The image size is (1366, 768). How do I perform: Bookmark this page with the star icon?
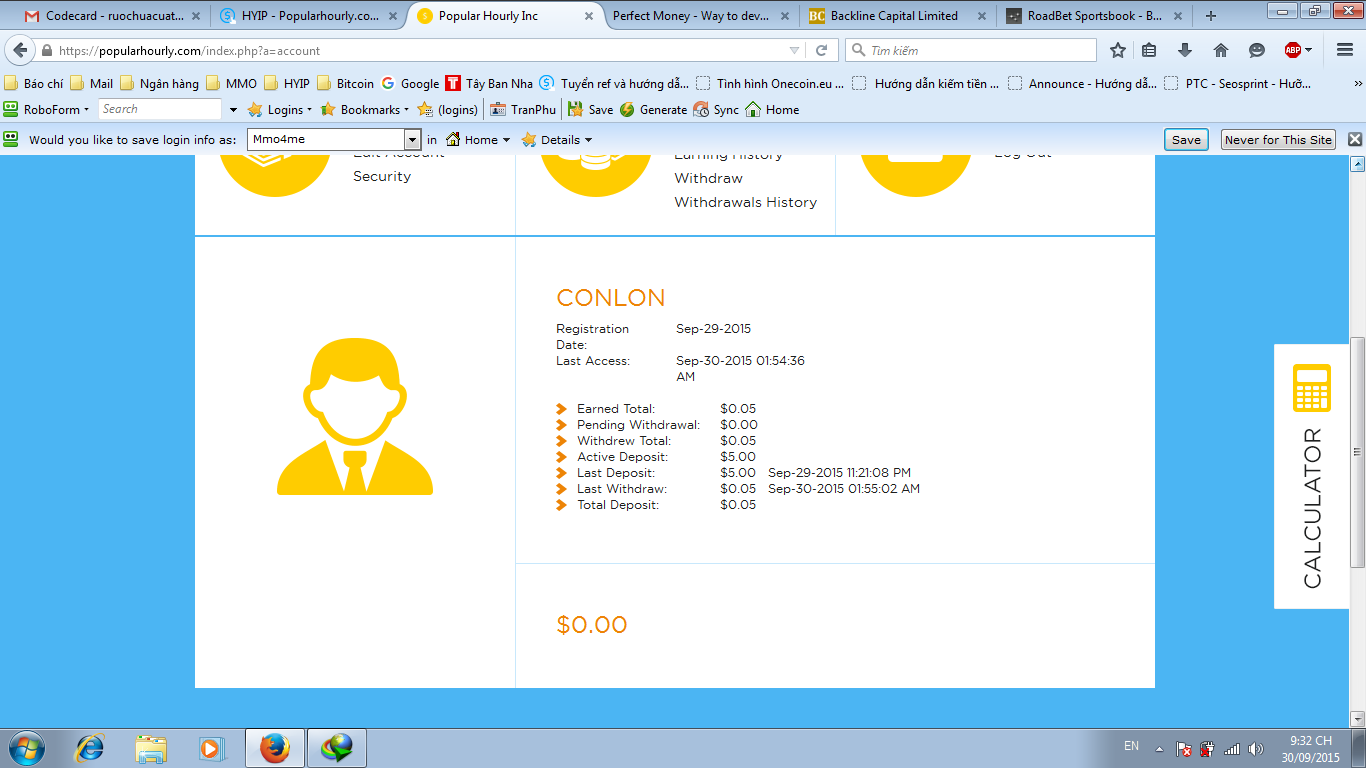pos(1118,50)
